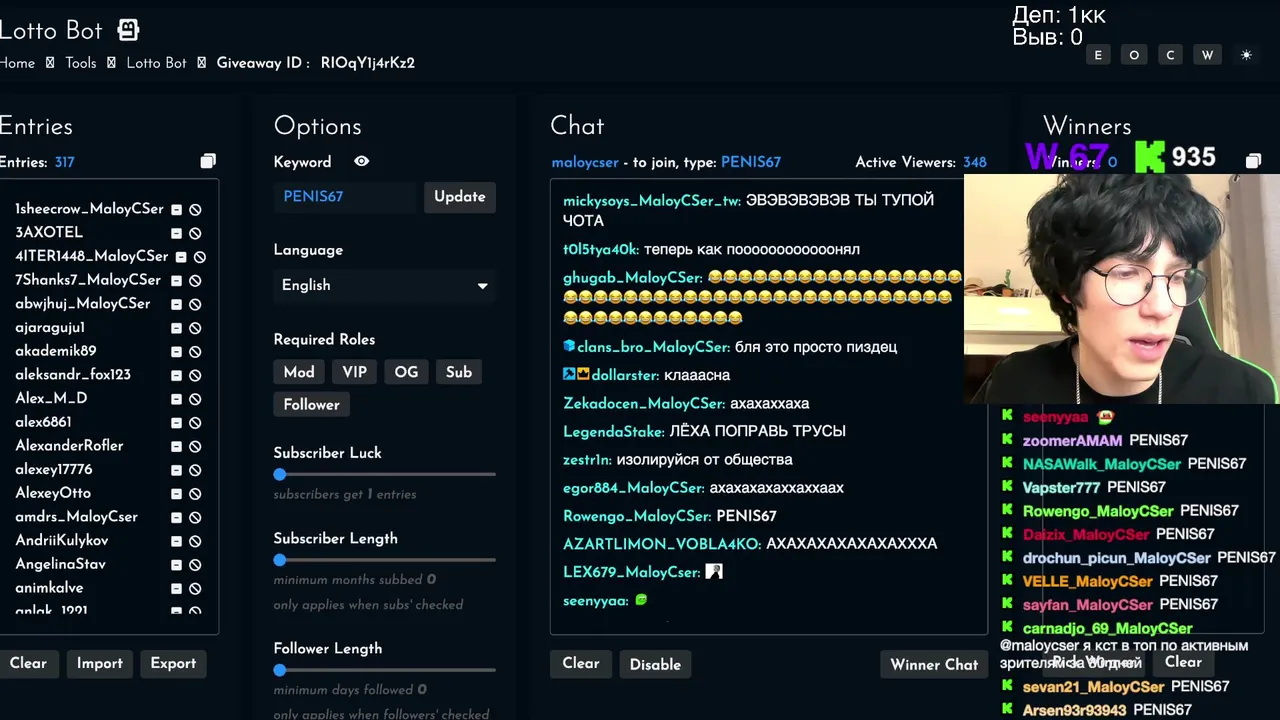This screenshot has height=720, width=1280.
Task: Ban entry 7Shanks7_MaloyCSer with block icon
Action: 195,281
